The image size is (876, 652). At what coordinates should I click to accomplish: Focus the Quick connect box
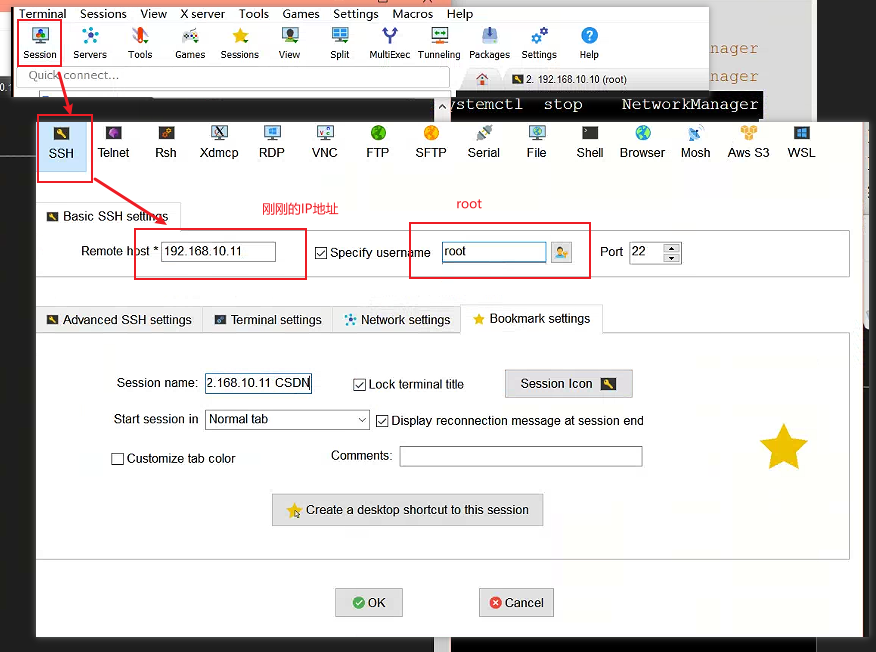pos(233,76)
